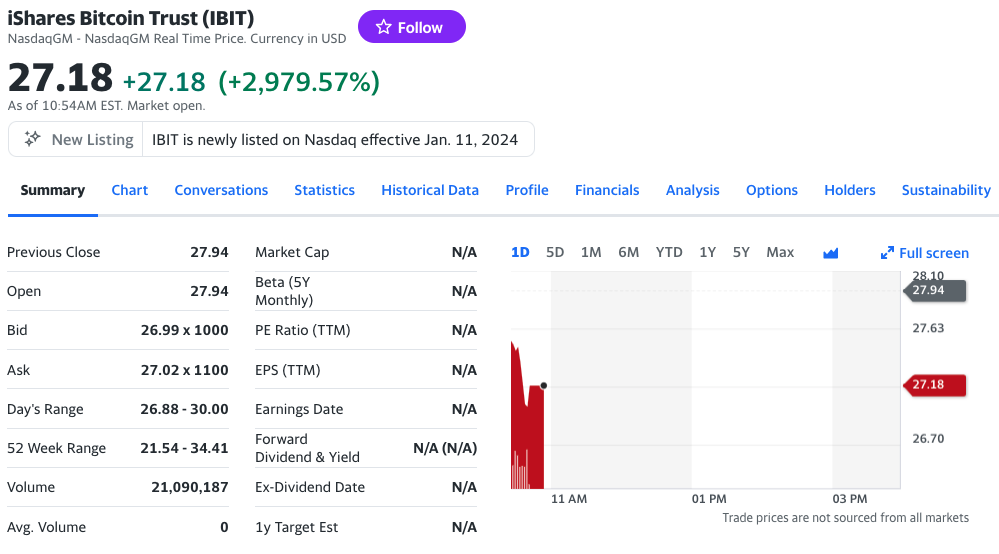The image size is (999, 554).
Task: Select the 5Y chart range
Action: pos(741,252)
